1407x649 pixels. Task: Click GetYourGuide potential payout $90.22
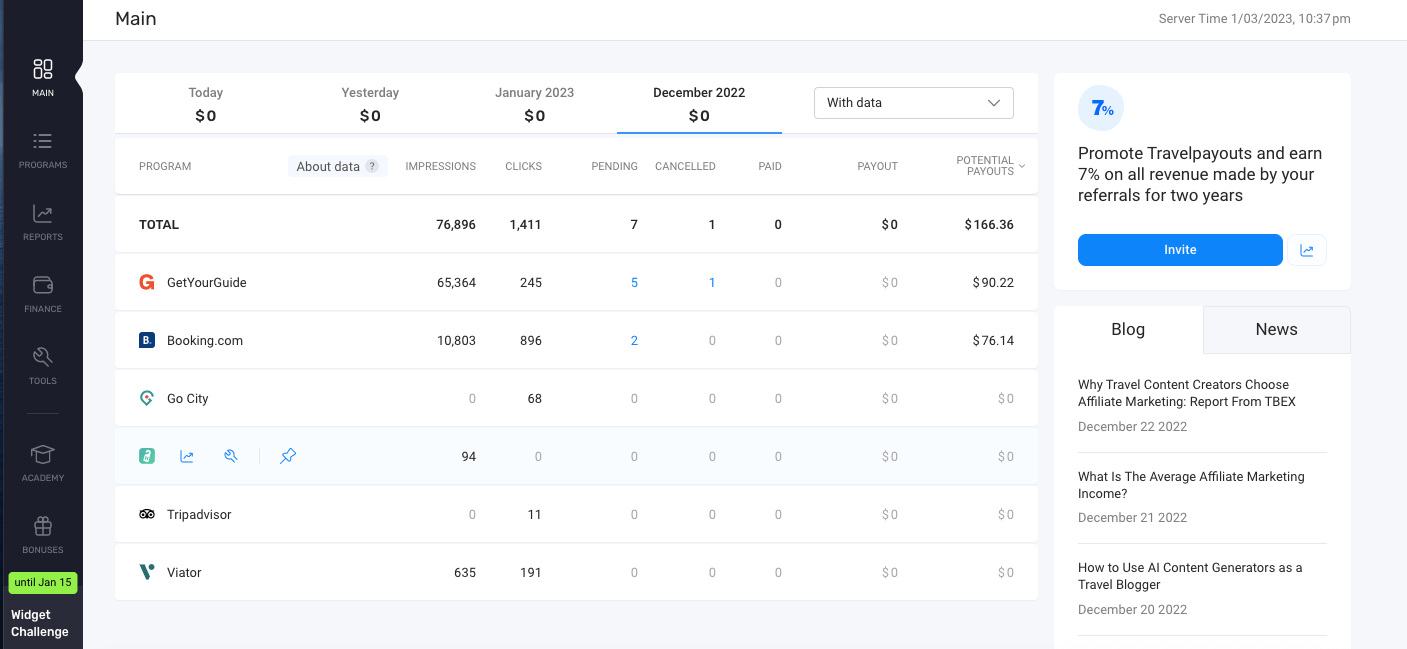point(993,283)
